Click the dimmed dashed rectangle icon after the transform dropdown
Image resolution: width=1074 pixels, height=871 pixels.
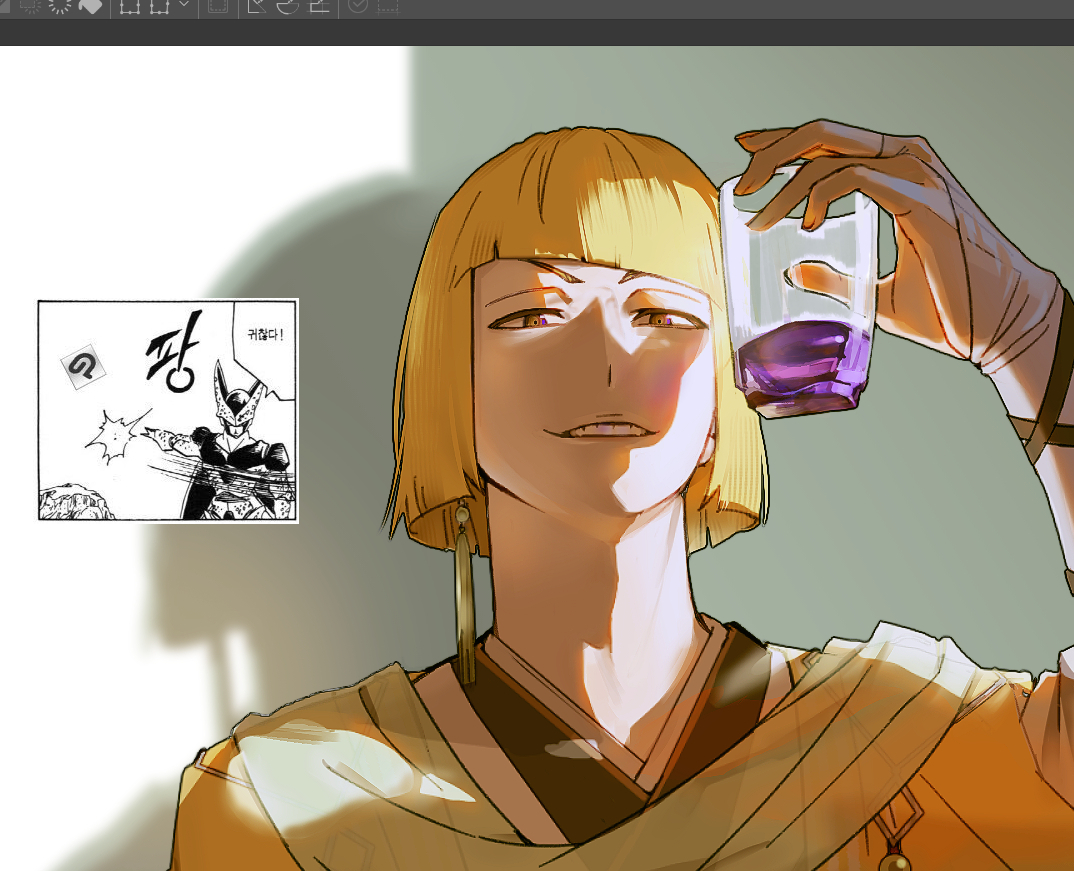pyautogui.click(x=218, y=6)
